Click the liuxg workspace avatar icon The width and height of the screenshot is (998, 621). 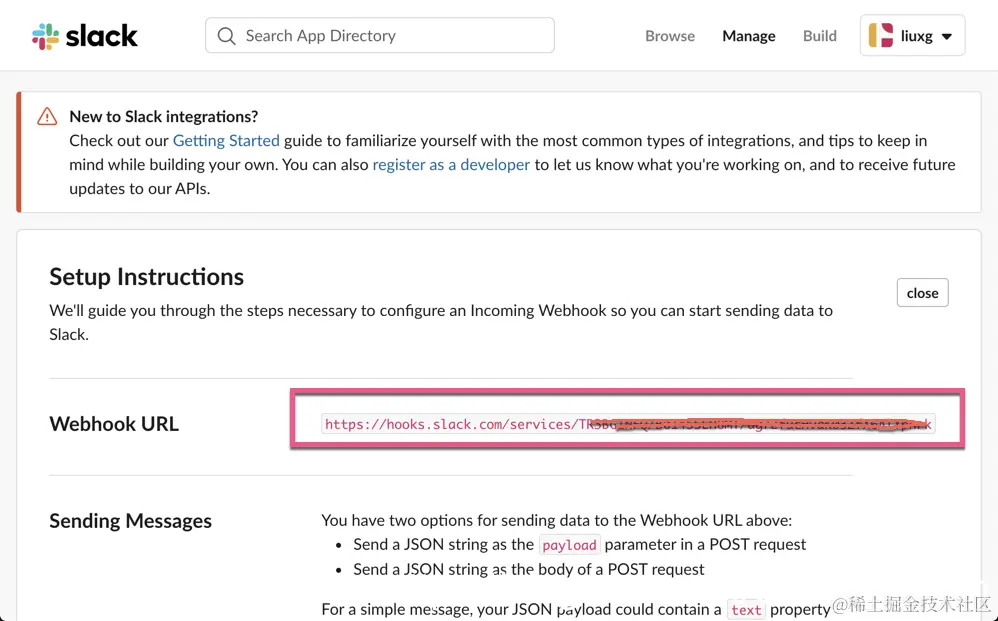point(880,36)
